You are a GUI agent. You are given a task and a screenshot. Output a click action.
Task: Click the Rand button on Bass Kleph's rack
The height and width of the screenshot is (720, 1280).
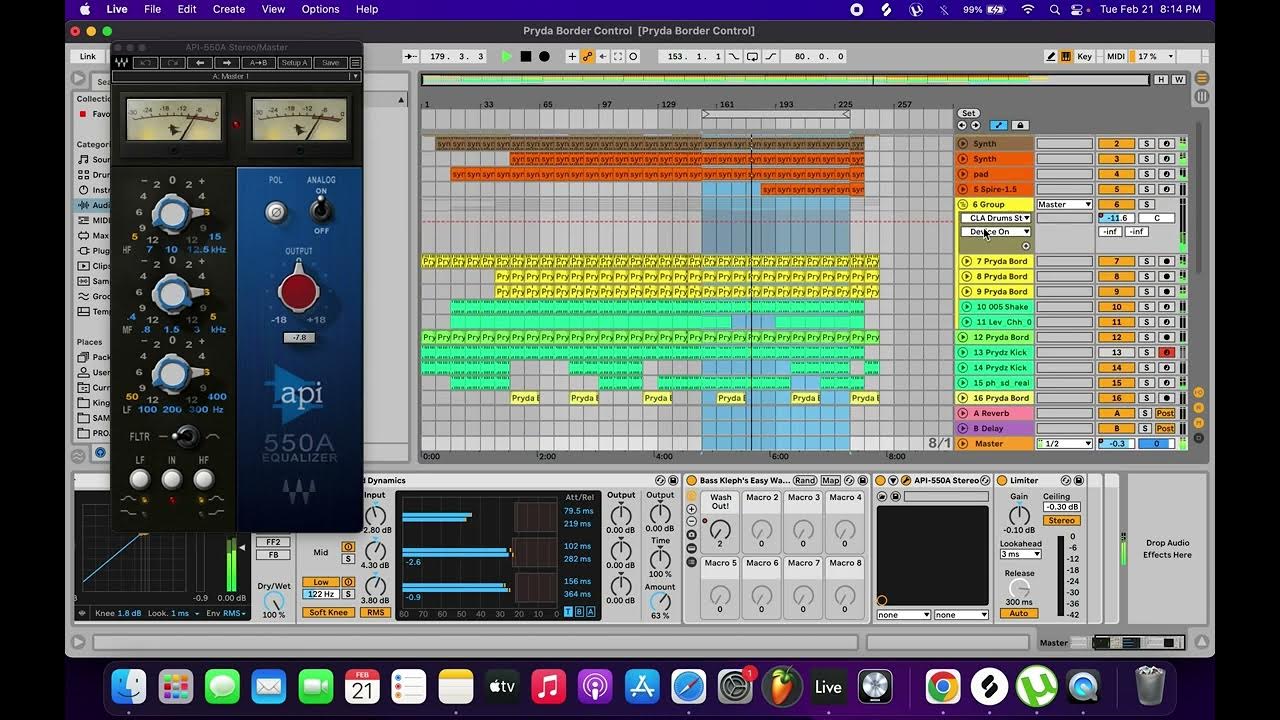coord(805,481)
